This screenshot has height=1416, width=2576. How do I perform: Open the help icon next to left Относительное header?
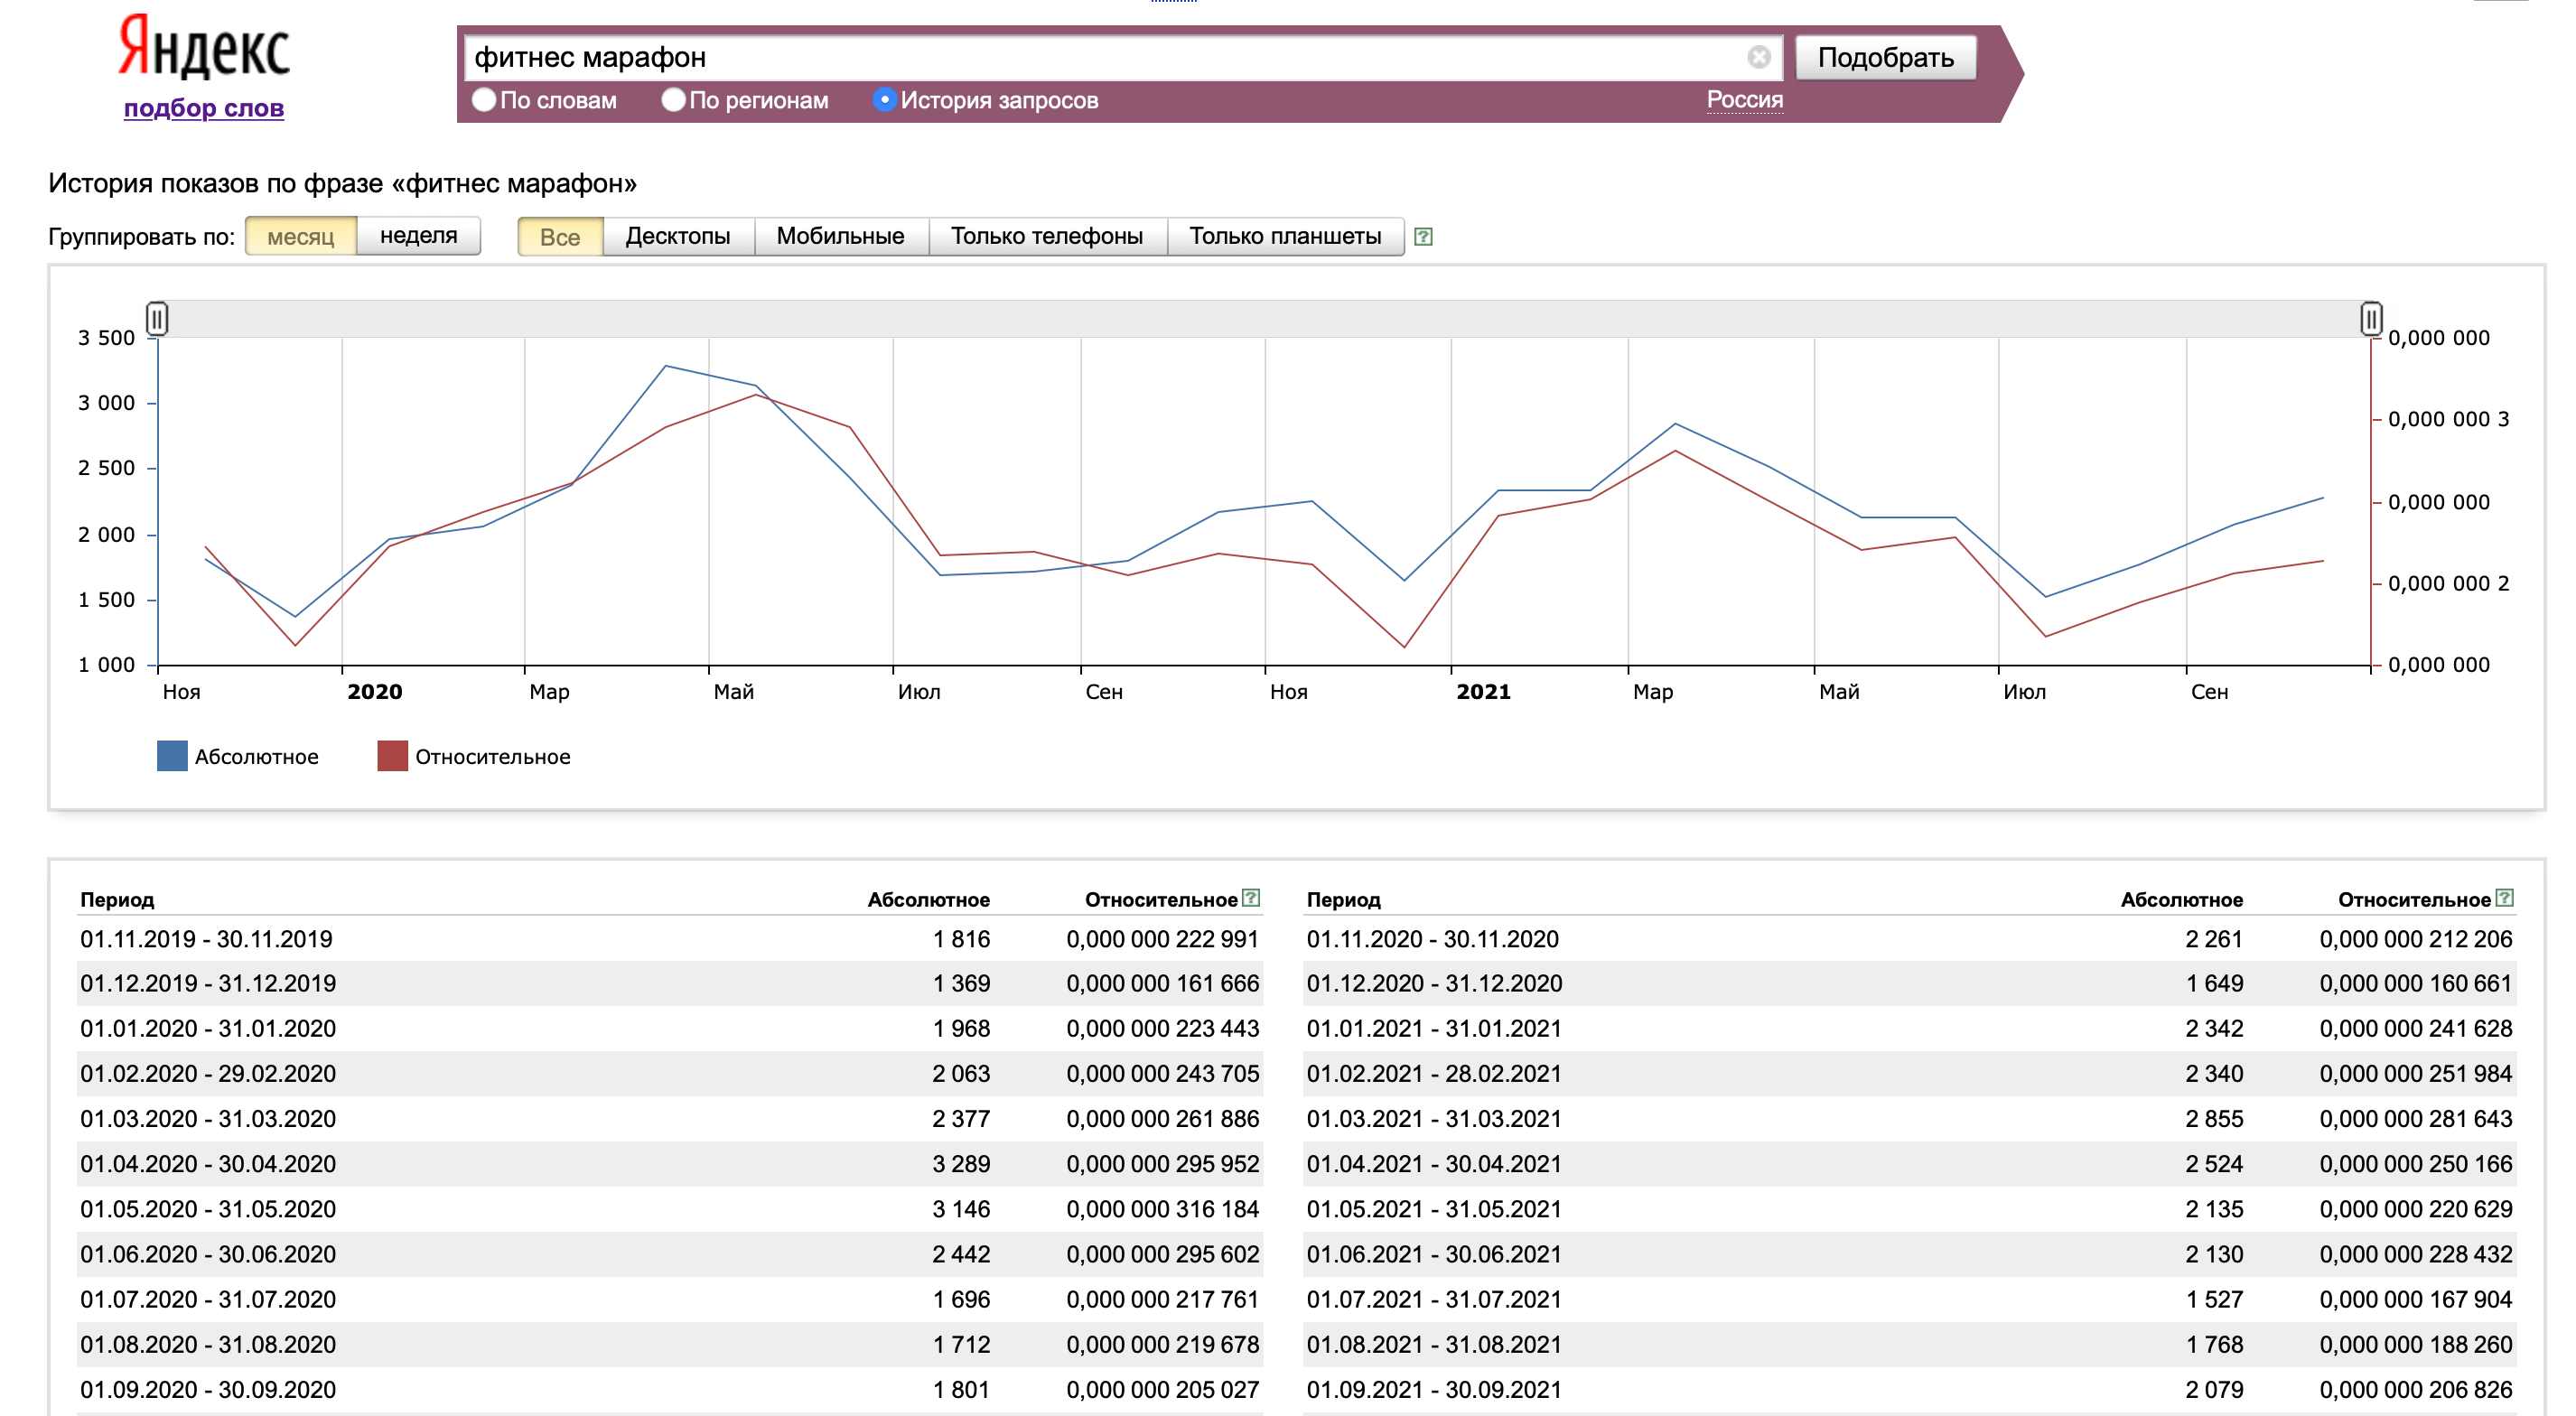(x=1250, y=898)
